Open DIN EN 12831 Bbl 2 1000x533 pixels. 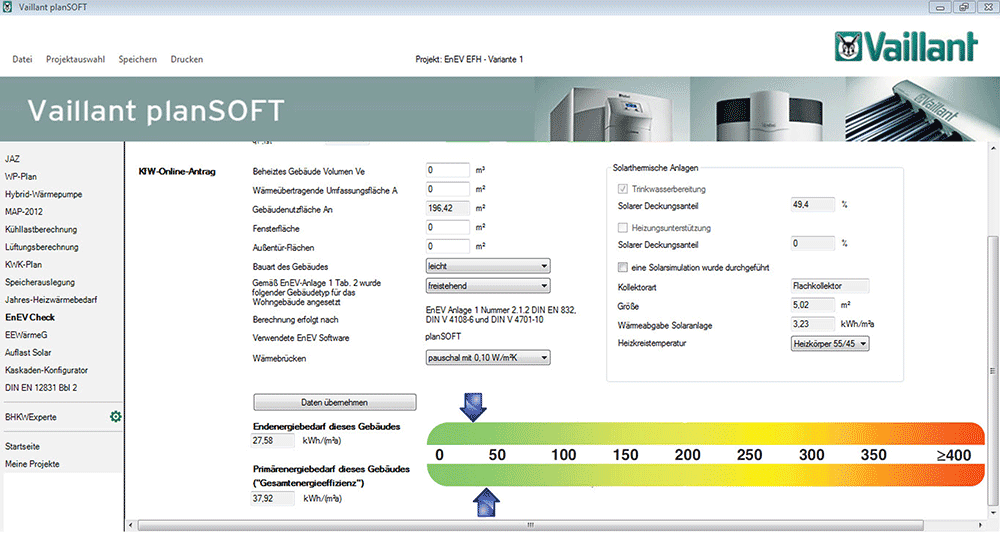[x=41, y=387]
